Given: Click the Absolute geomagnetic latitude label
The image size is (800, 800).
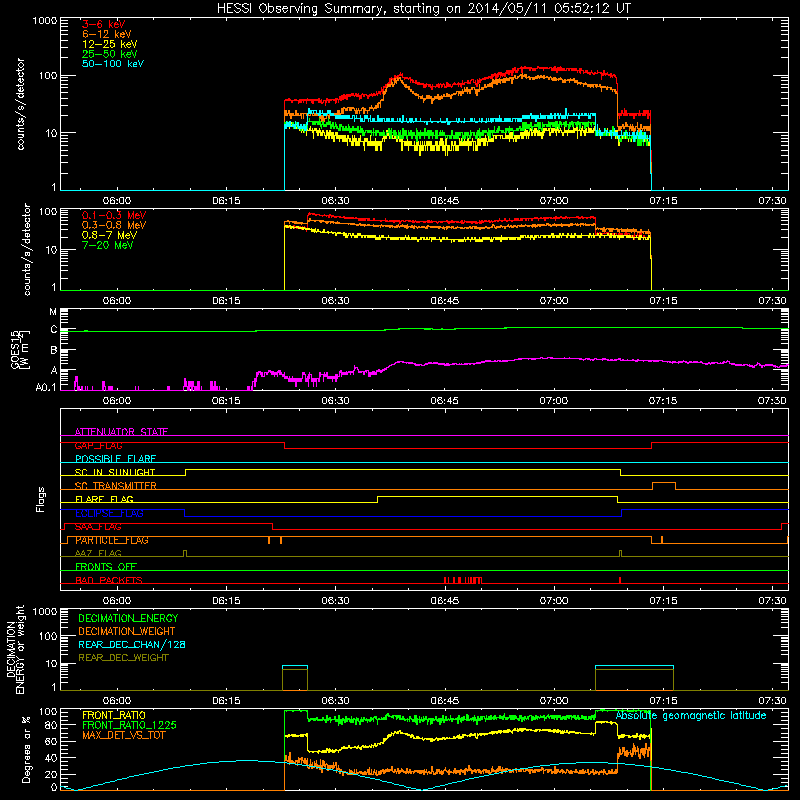Looking at the screenshot, I should [x=691, y=715].
